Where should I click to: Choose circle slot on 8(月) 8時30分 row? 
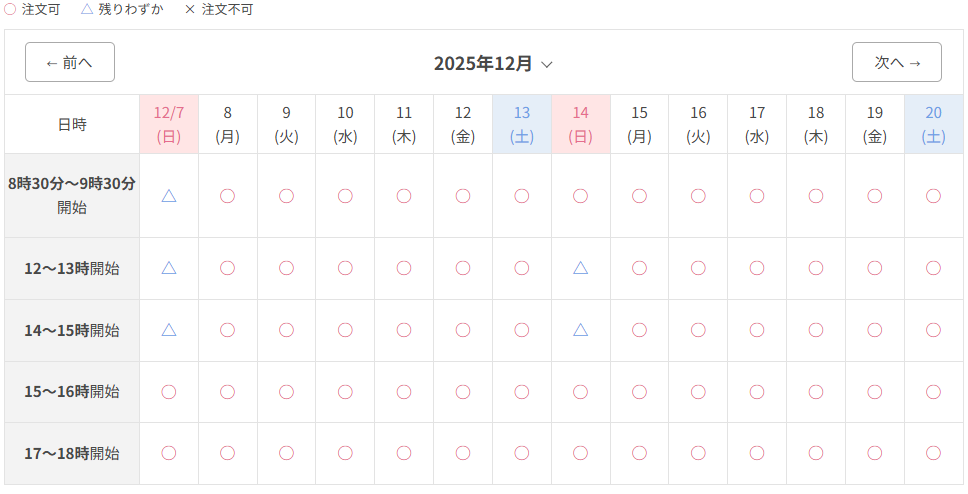click(x=228, y=196)
